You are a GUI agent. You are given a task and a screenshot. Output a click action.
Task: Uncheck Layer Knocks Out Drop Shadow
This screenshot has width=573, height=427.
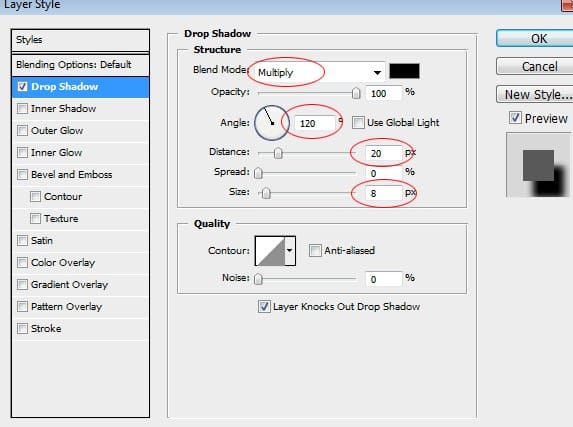tap(264, 306)
